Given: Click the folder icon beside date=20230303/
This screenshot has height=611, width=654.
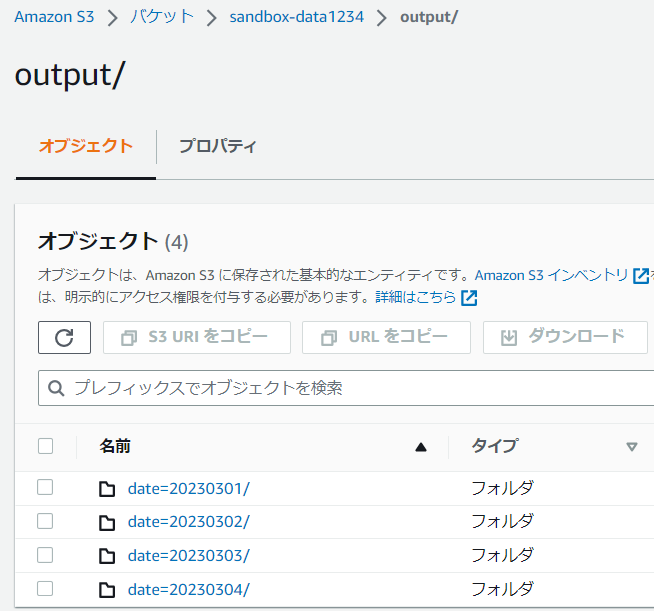Looking at the screenshot, I should point(107,556).
